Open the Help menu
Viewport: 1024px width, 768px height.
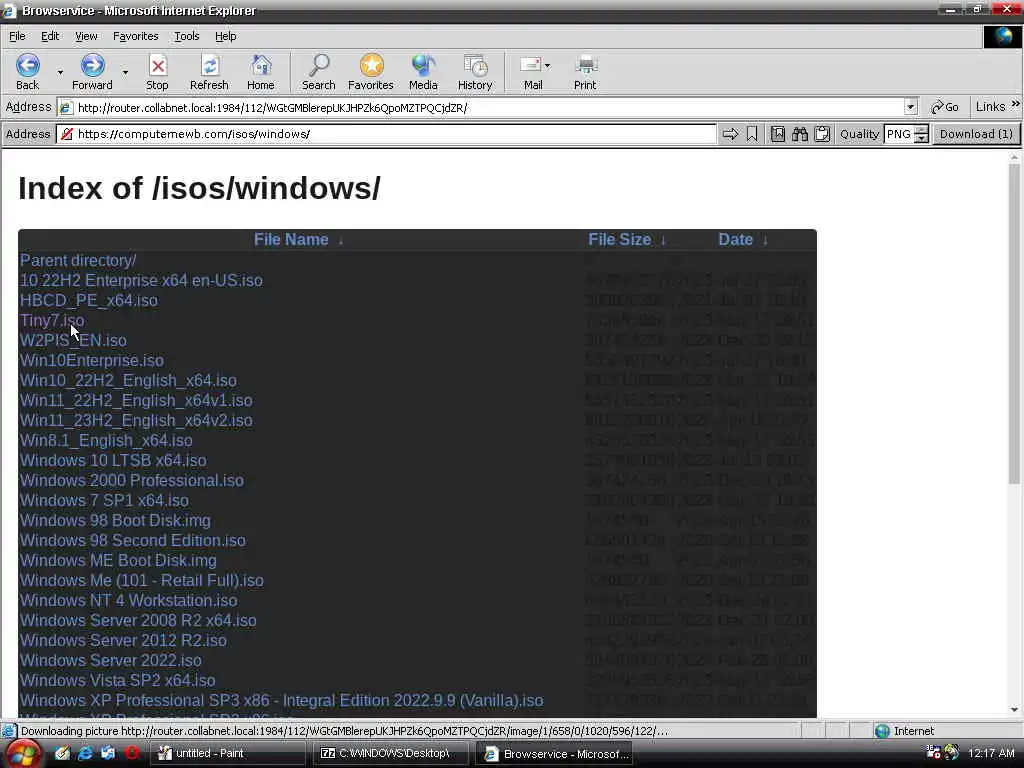tap(225, 36)
